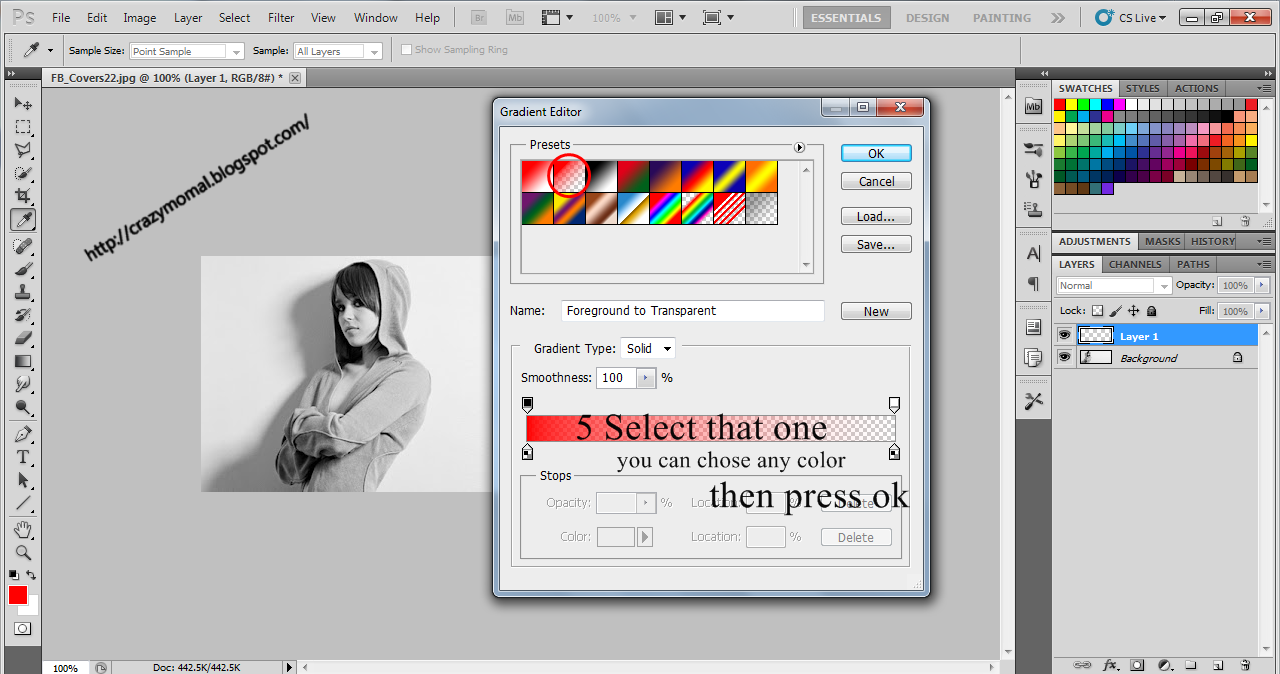Select the Brush tool
Viewport: 1280px width, 674px height.
point(24,271)
